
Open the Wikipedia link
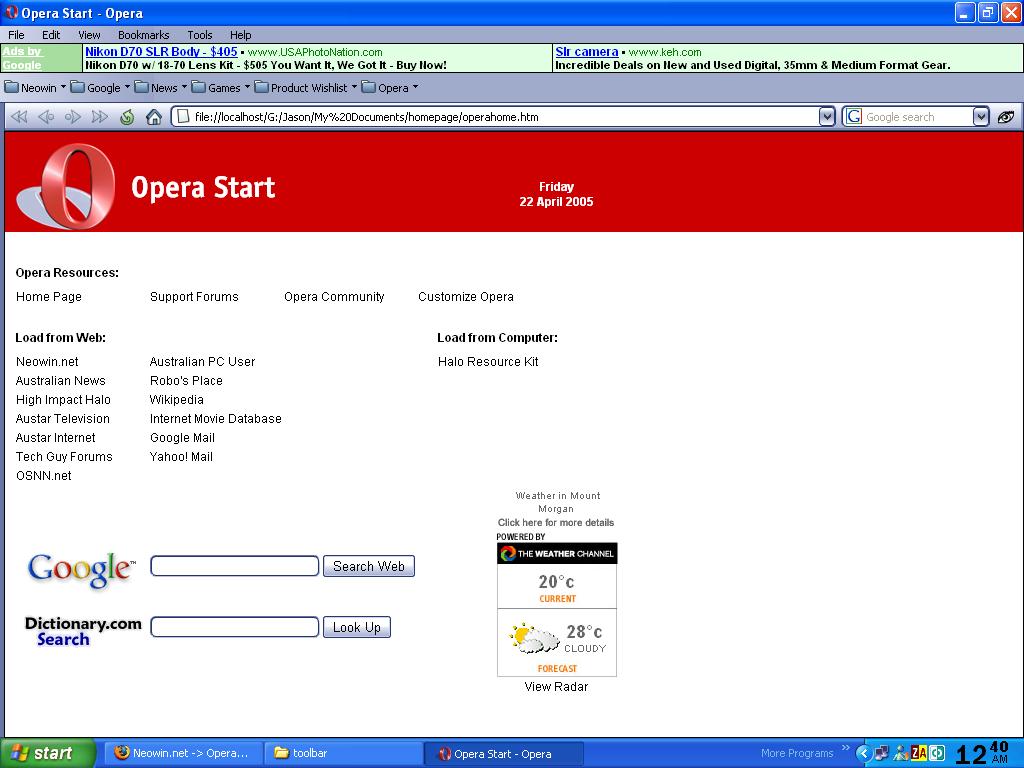176,400
